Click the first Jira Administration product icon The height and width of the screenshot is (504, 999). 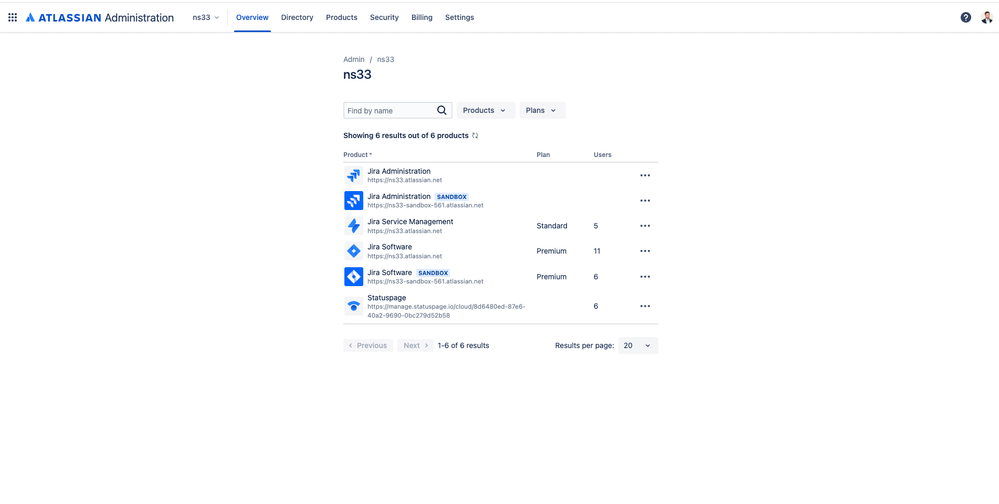click(354, 175)
